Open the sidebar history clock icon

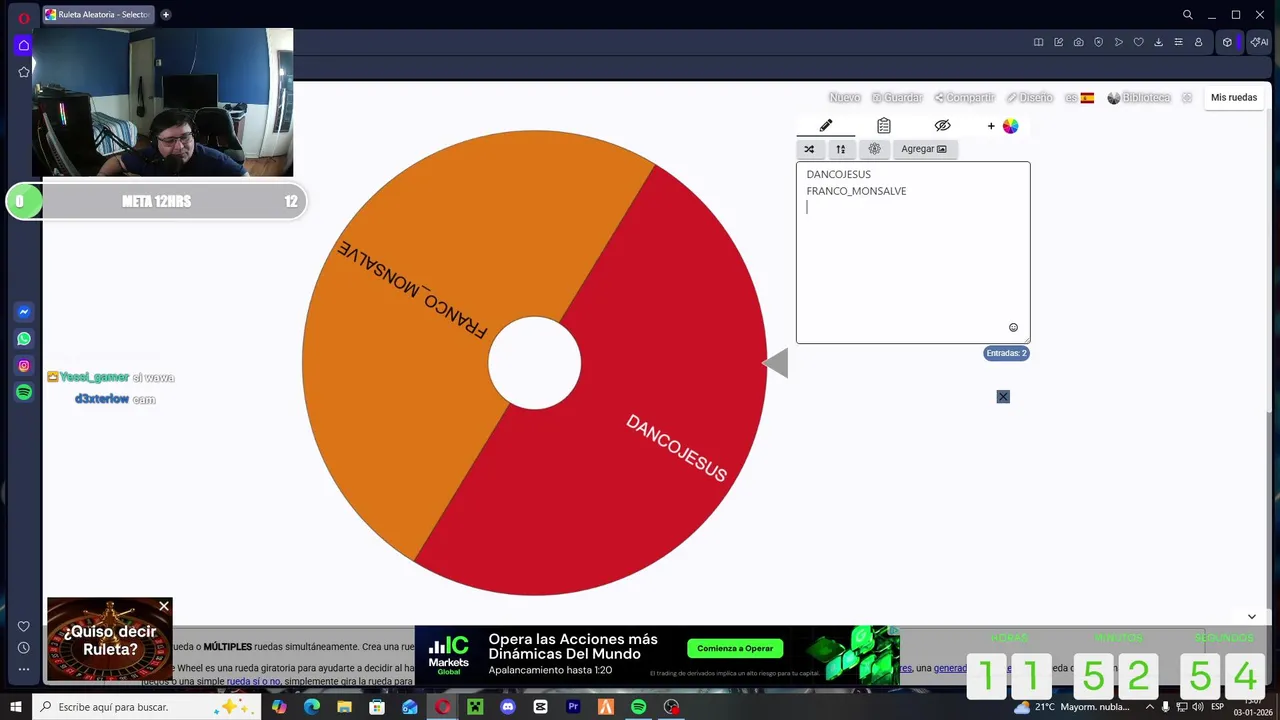click(x=24, y=648)
